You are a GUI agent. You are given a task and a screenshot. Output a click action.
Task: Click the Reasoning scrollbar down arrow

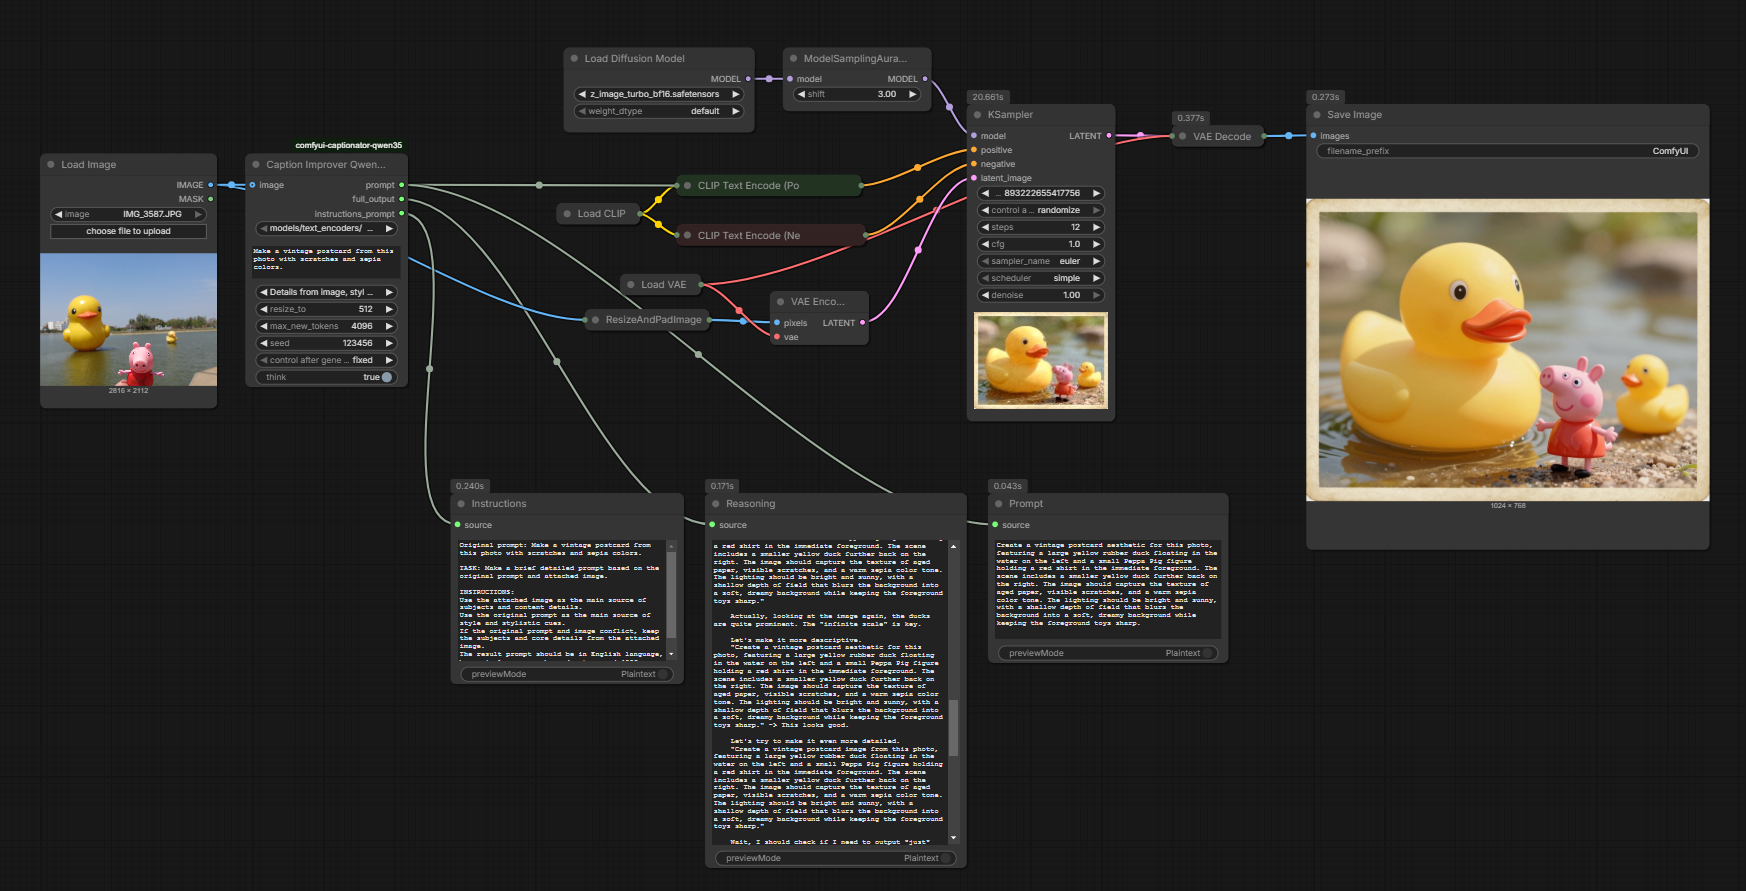[953, 838]
